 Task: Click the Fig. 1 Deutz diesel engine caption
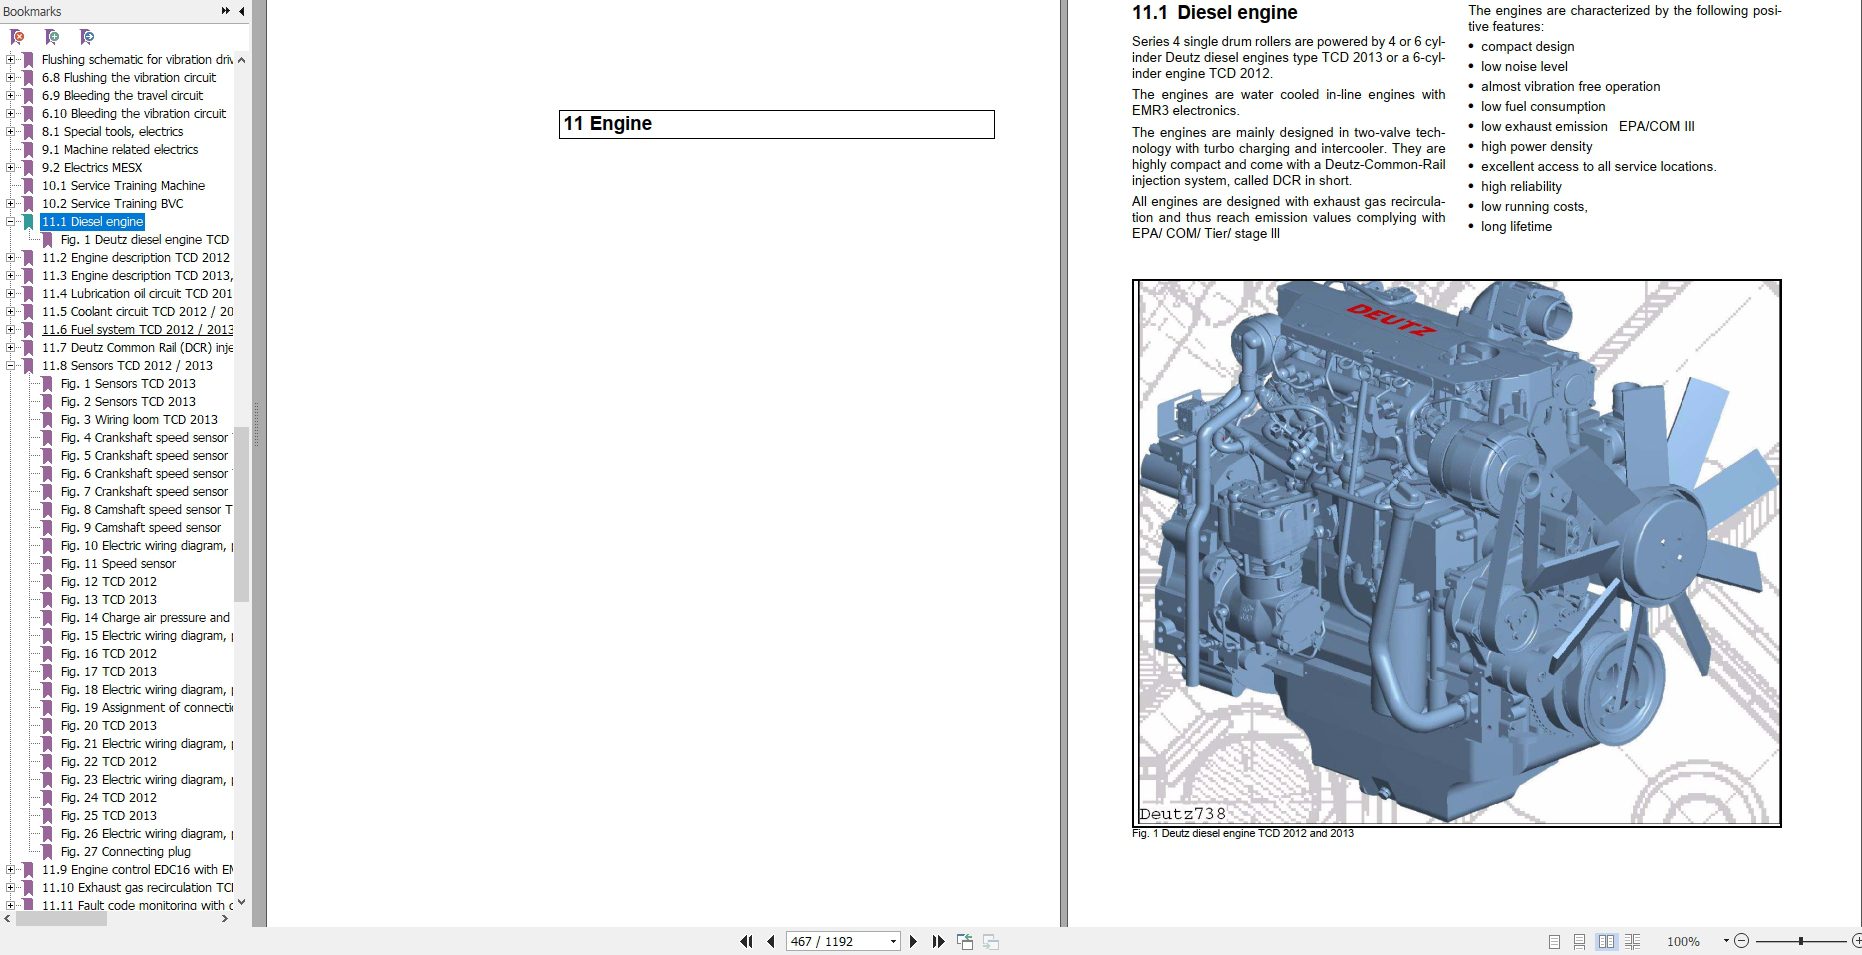pos(1243,833)
